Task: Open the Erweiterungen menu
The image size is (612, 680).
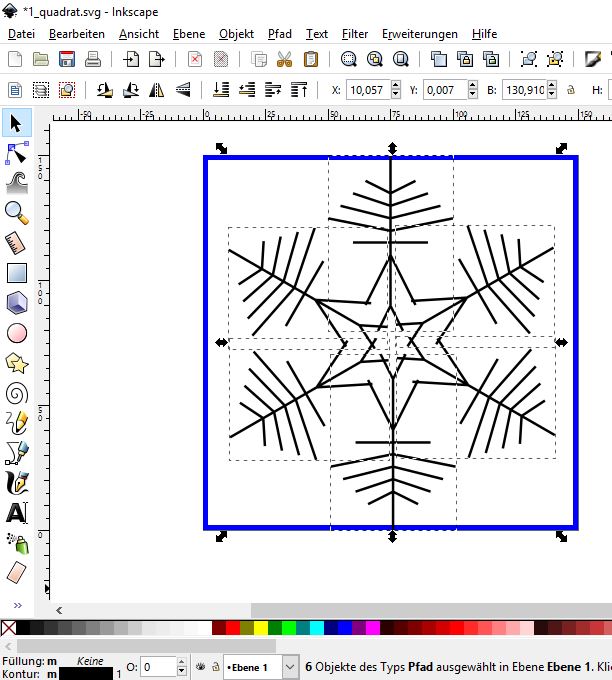Action: click(419, 34)
